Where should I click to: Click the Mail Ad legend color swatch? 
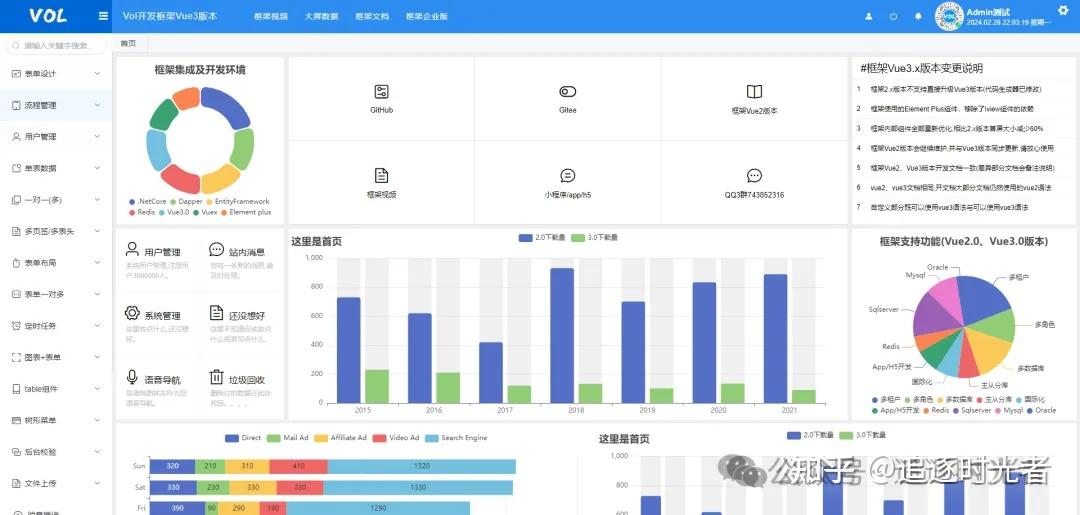click(273, 438)
